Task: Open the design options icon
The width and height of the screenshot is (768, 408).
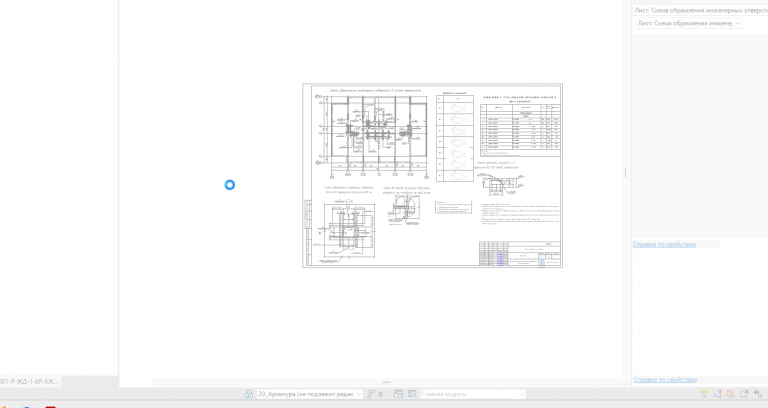Action: pyautogui.click(x=399, y=394)
